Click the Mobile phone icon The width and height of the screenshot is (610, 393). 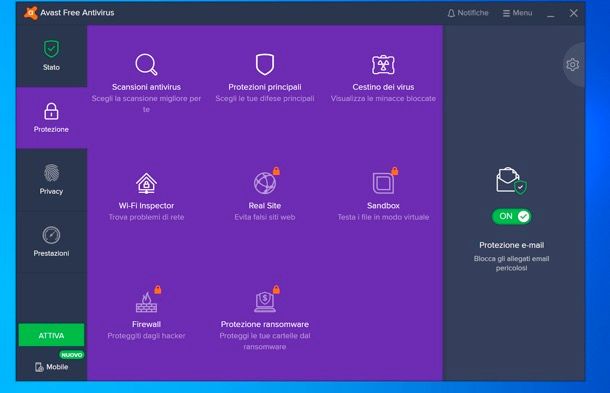coord(39,367)
